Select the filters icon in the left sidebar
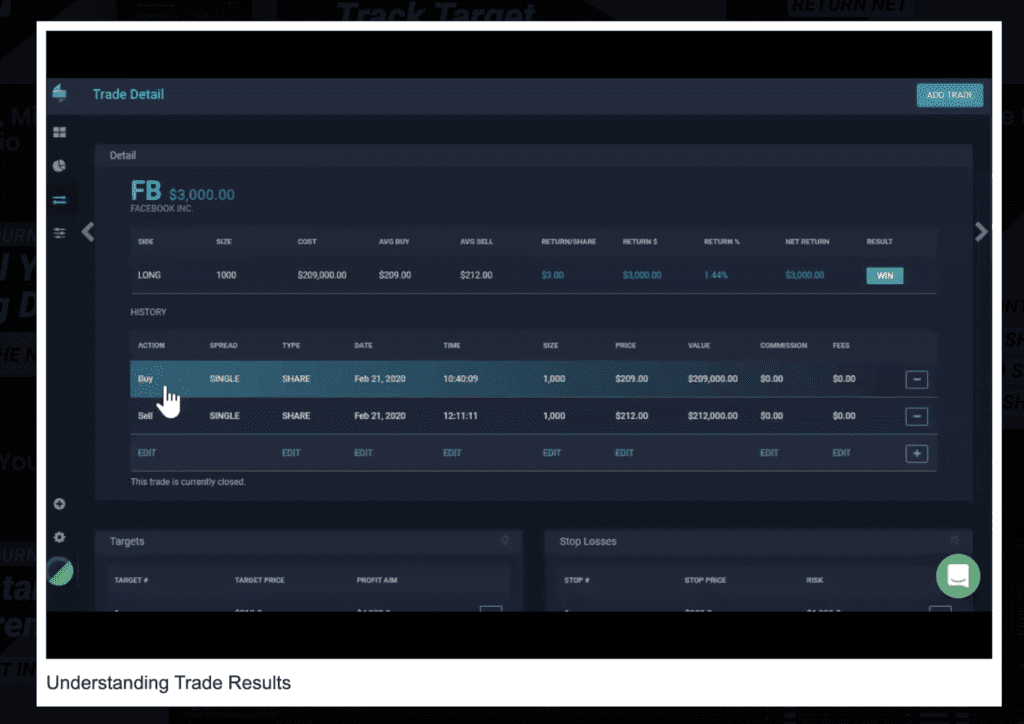Image resolution: width=1024 pixels, height=724 pixels. [59, 232]
